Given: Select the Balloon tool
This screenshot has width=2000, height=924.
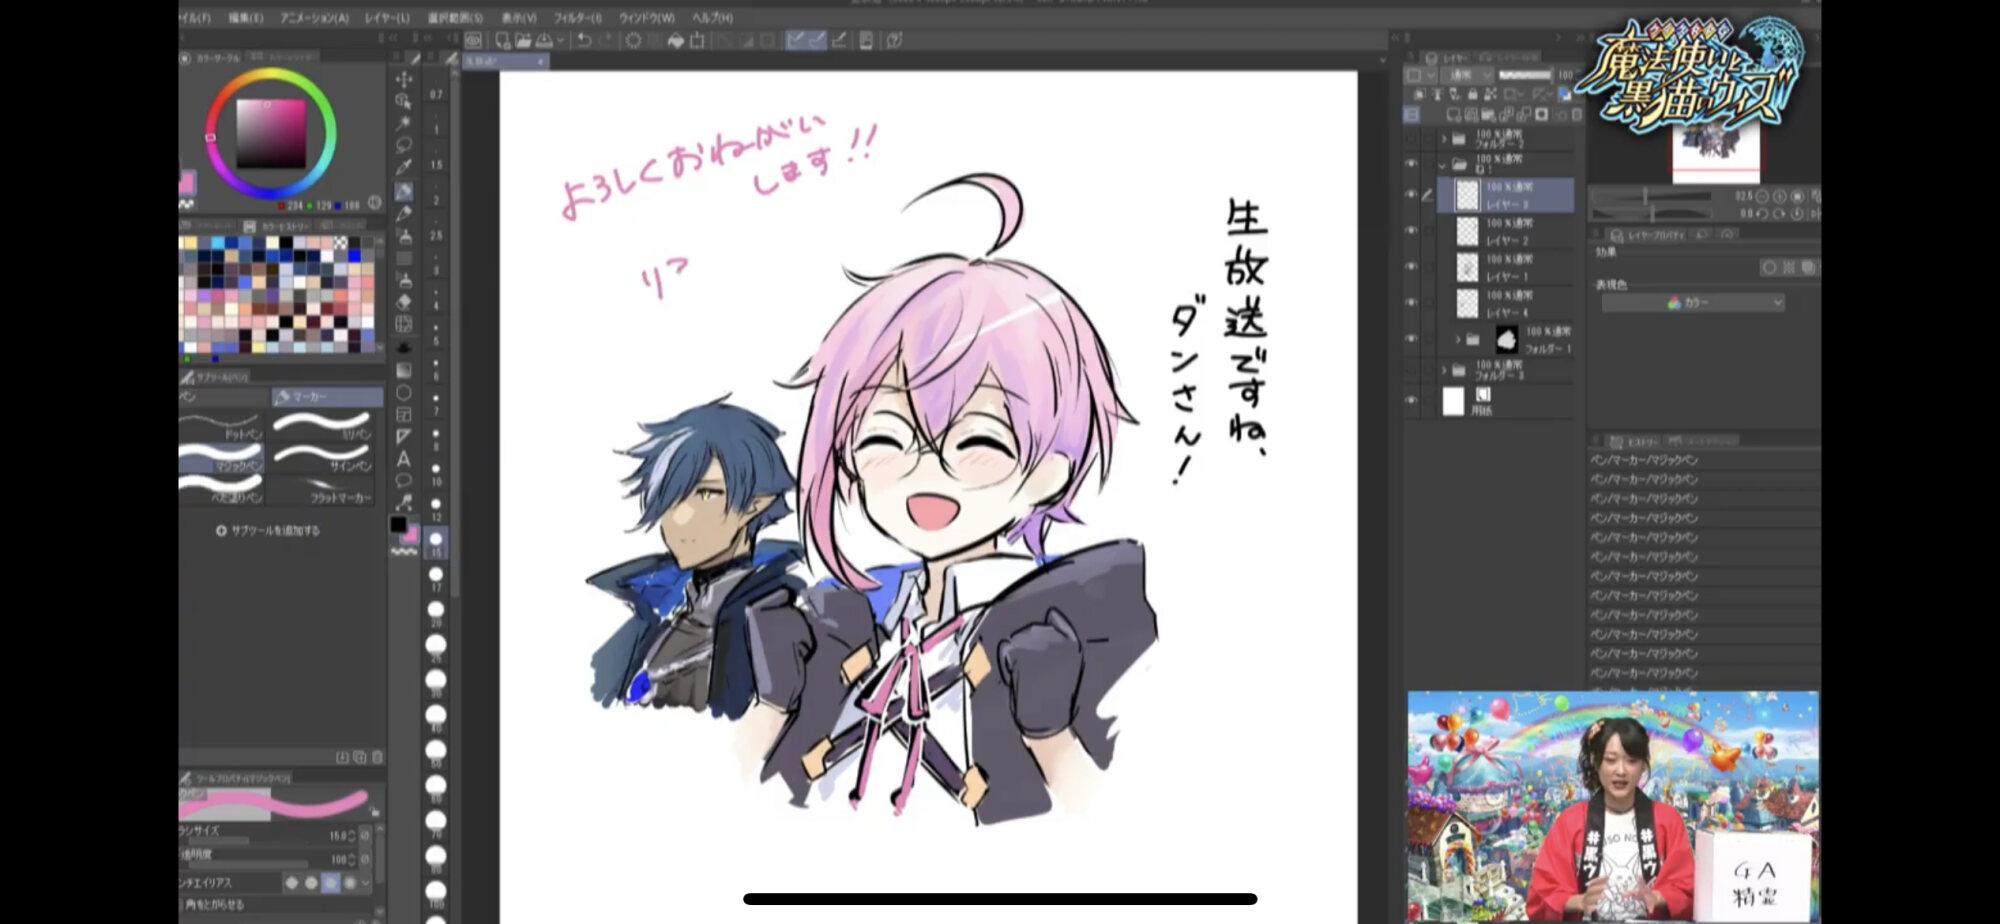Looking at the screenshot, I should 404,481.
